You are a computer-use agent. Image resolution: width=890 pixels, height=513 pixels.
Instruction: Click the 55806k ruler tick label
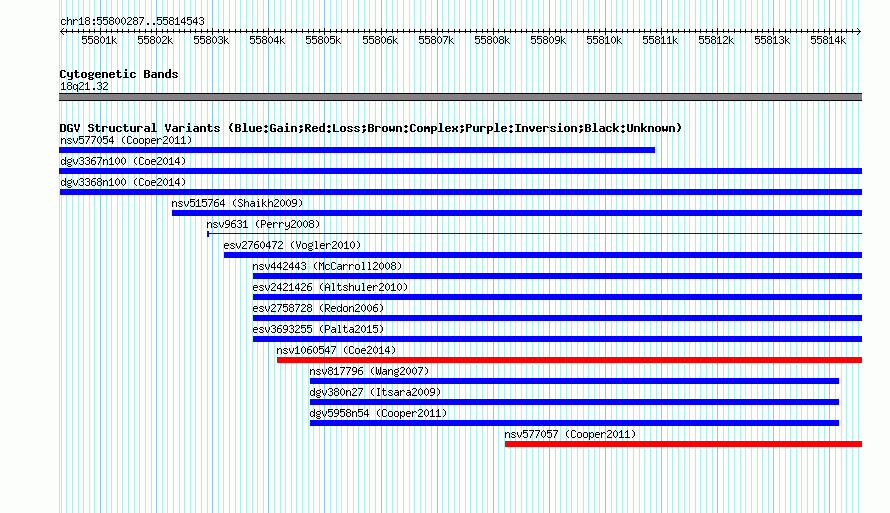coord(380,40)
